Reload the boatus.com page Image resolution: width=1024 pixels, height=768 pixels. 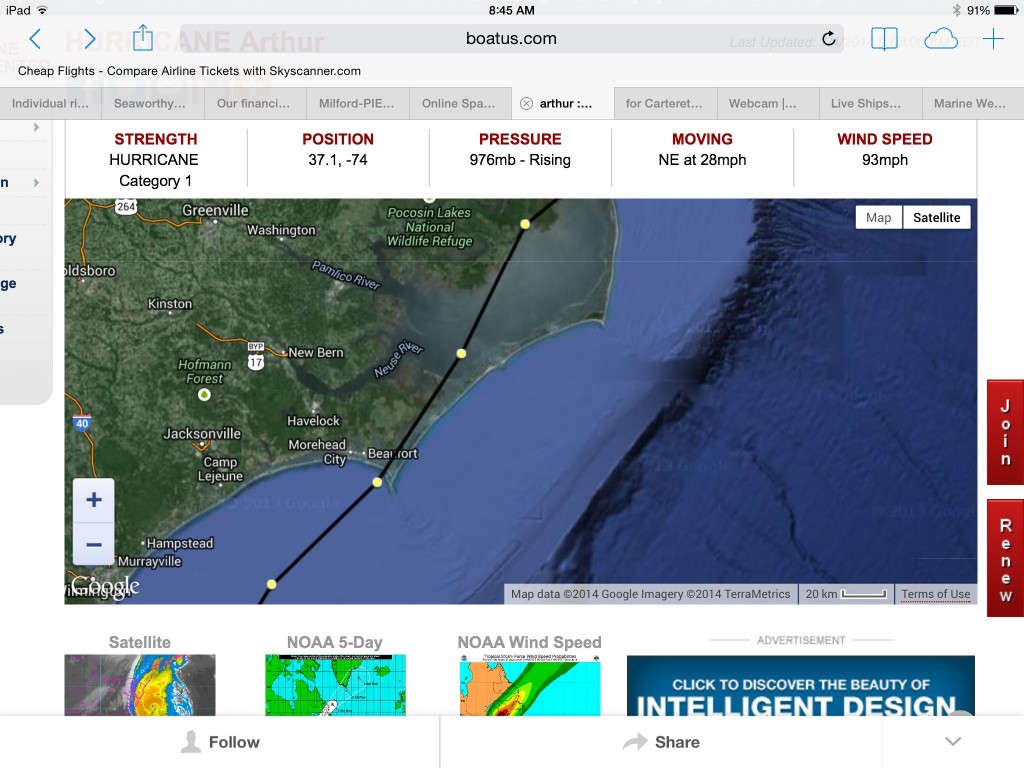(x=828, y=39)
